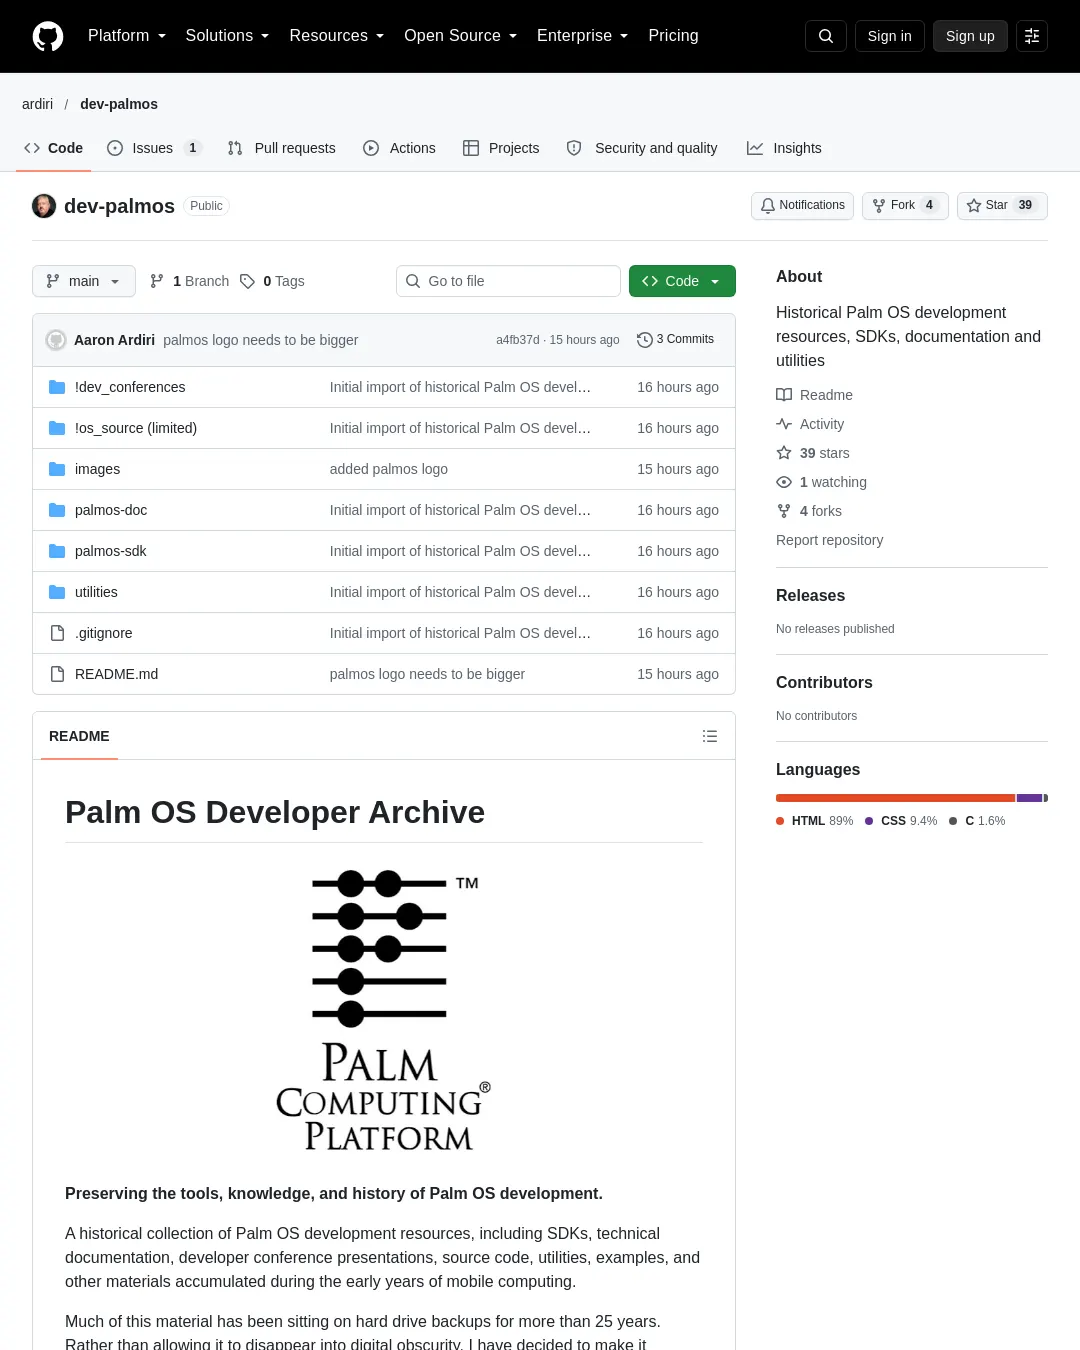
Task: Click the tag icon beside 0 Tags
Action: click(248, 281)
